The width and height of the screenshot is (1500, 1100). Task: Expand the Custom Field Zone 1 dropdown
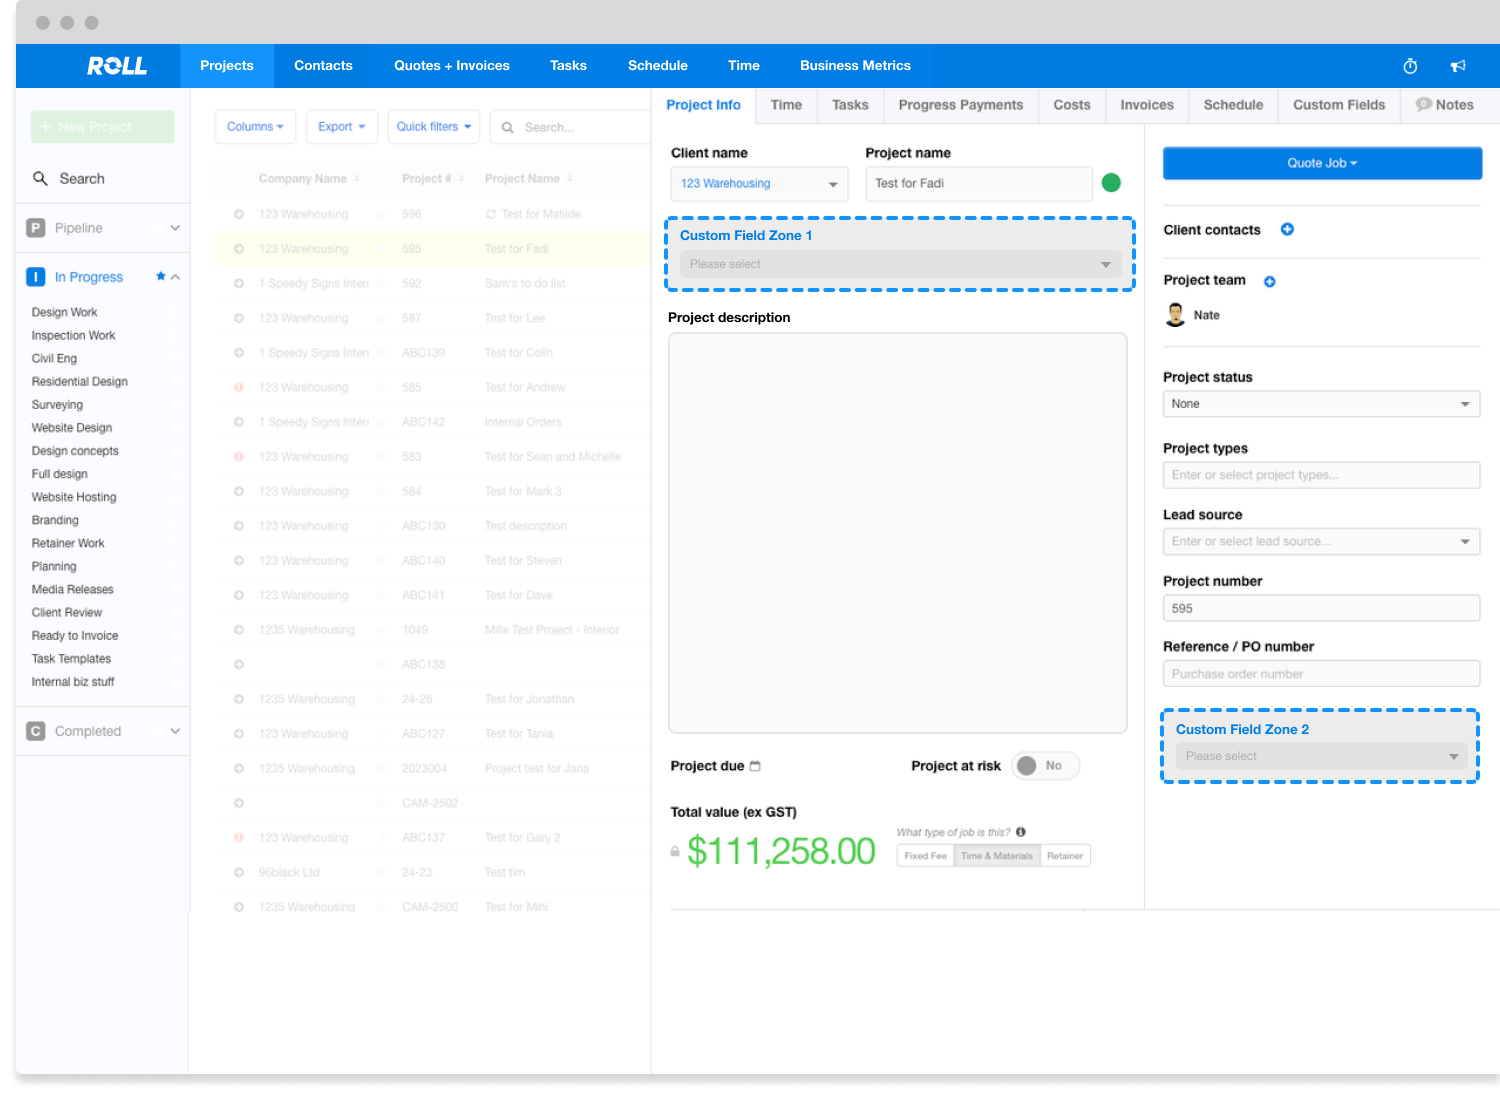tap(899, 264)
